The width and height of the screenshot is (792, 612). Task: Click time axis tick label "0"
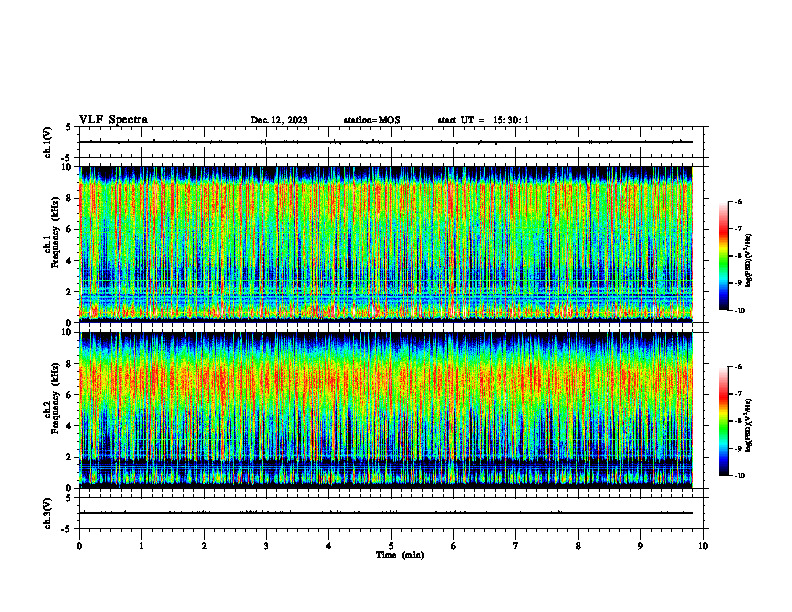[79, 546]
